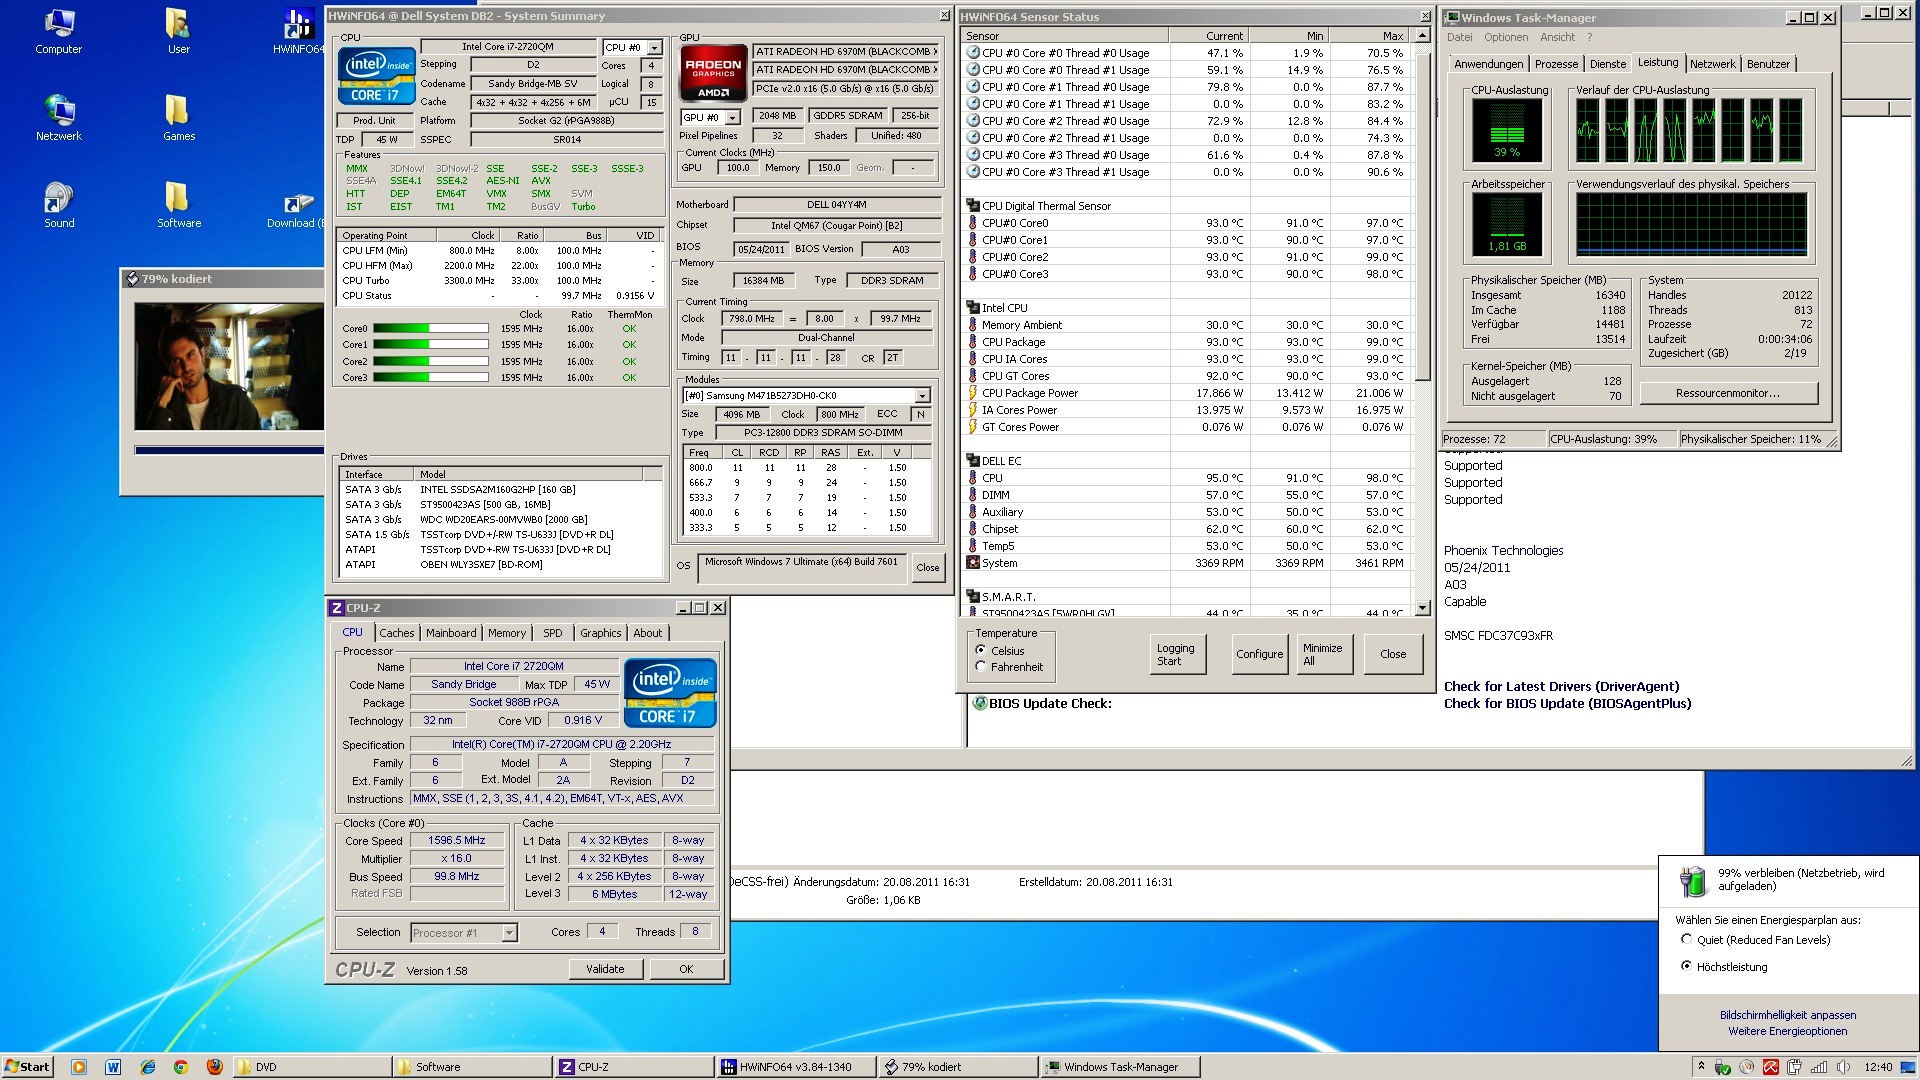Image resolution: width=1920 pixels, height=1080 pixels.
Task: Click the CPU Package Power lightning icon
Action: coord(972,393)
